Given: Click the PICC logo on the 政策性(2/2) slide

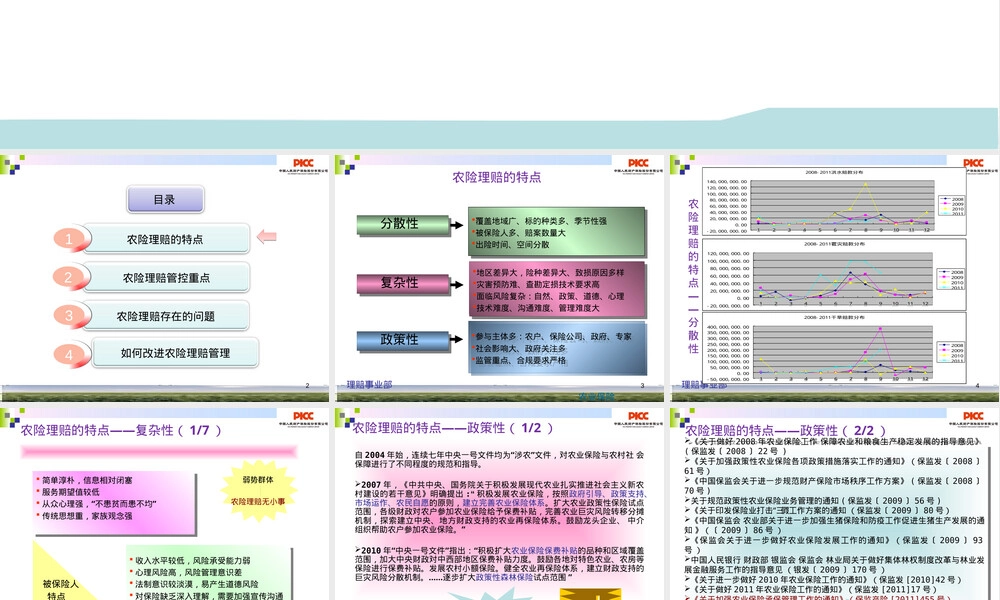Looking at the screenshot, I should click(x=973, y=417).
